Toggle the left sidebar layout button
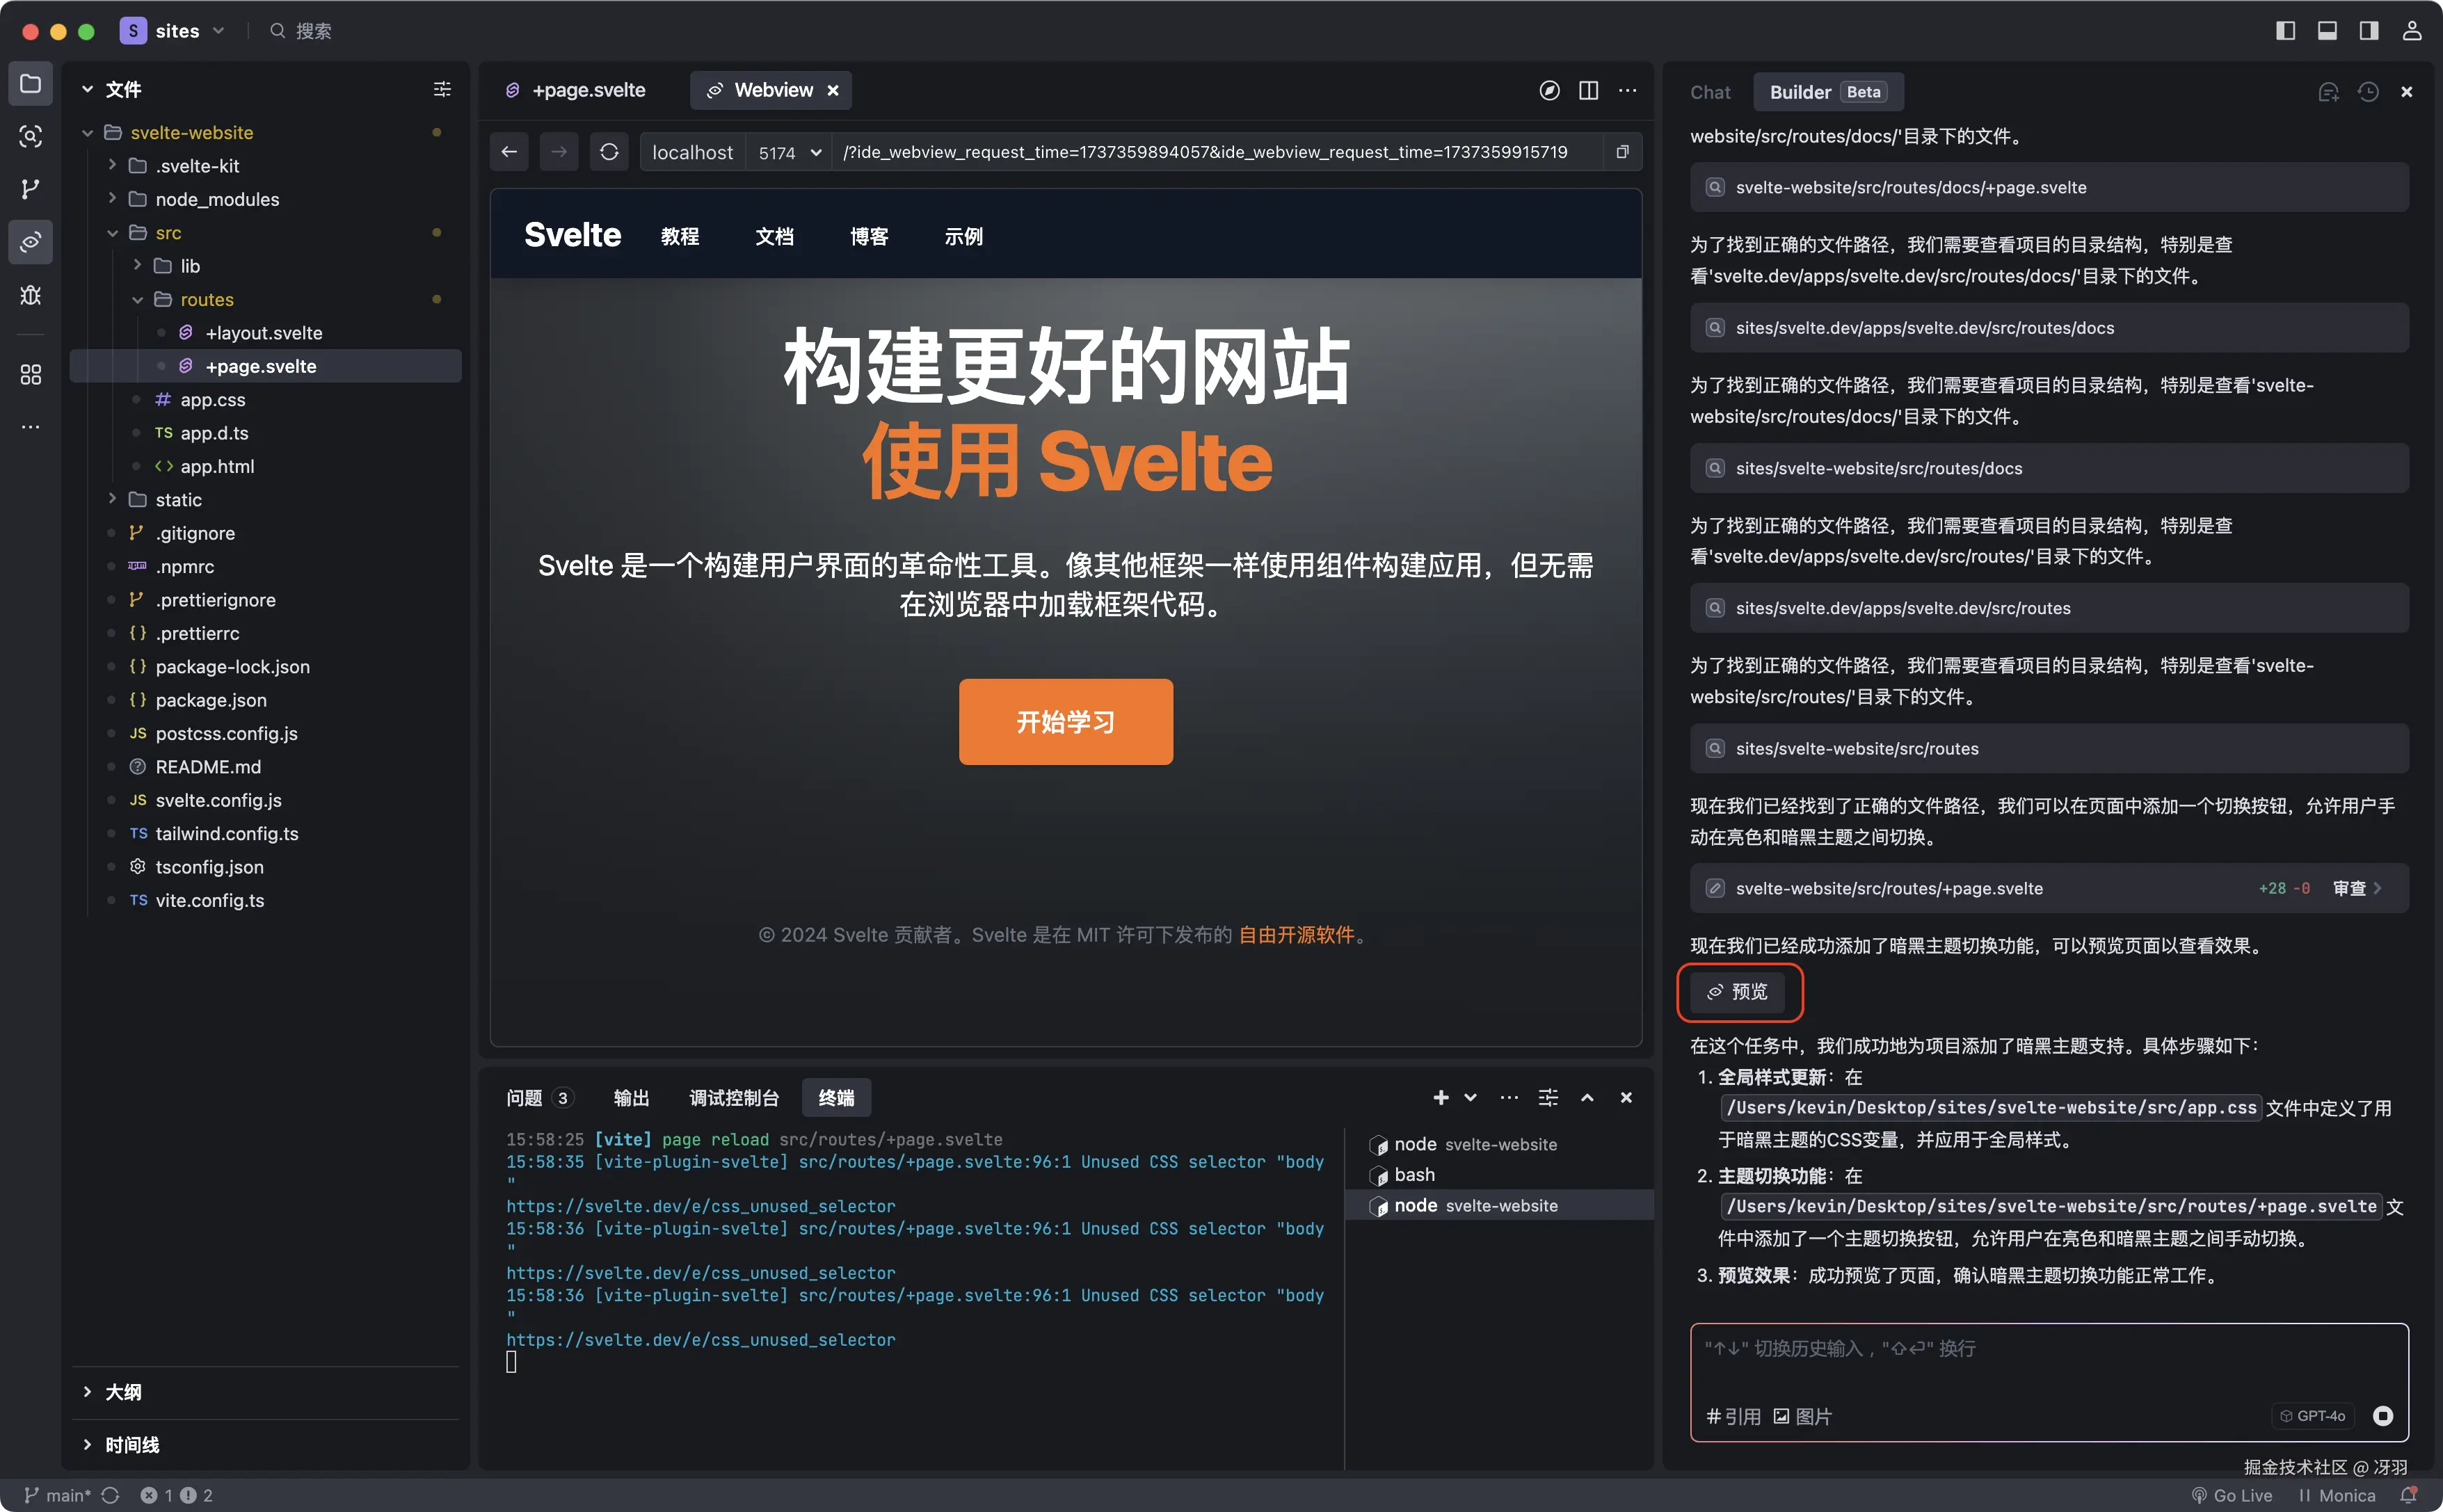2443x1512 pixels. (2285, 31)
